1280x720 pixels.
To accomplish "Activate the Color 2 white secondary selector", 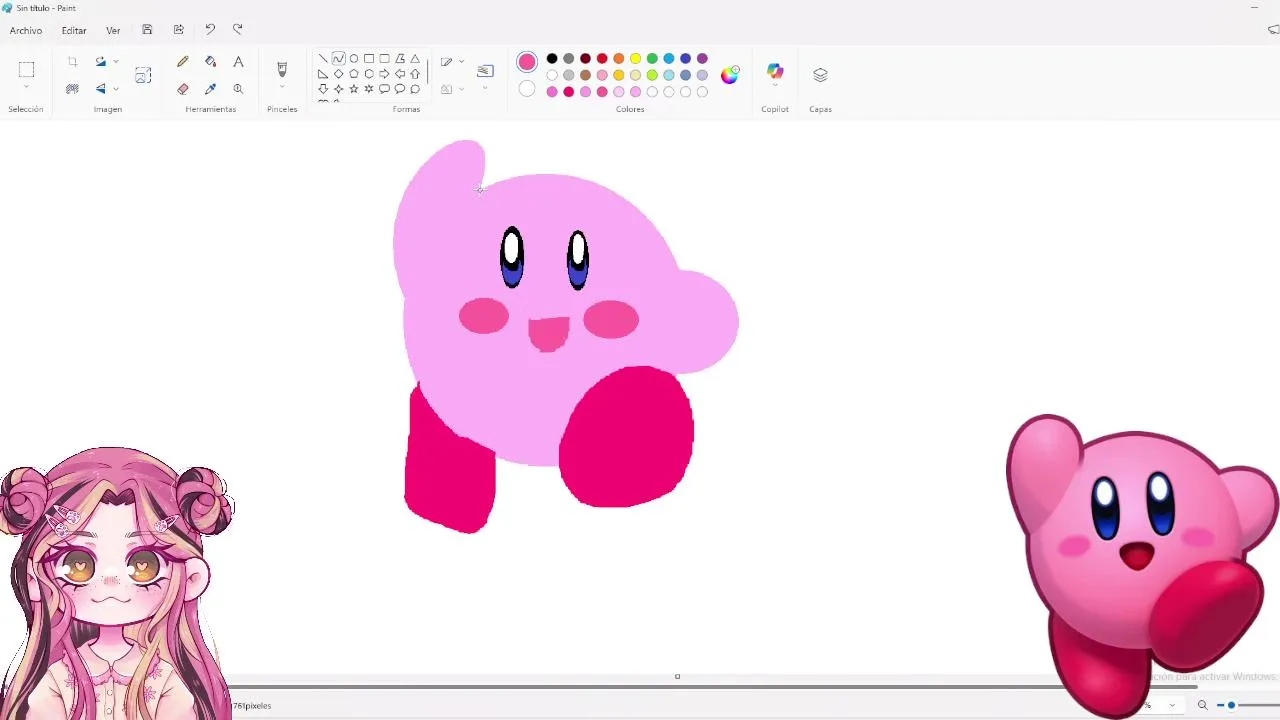I will coord(527,89).
